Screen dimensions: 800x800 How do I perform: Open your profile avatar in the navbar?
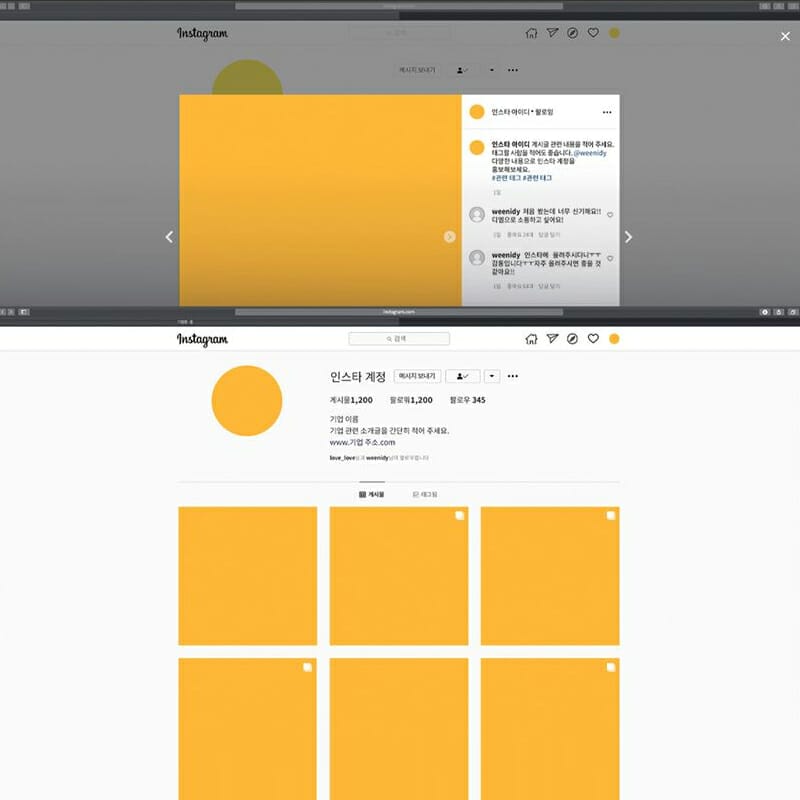[615, 338]
